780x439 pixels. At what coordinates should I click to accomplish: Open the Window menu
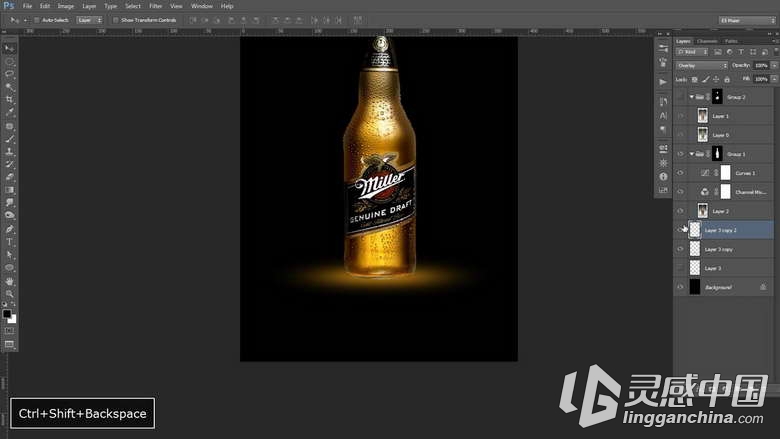pyautogui.click(x=201, y=6)
